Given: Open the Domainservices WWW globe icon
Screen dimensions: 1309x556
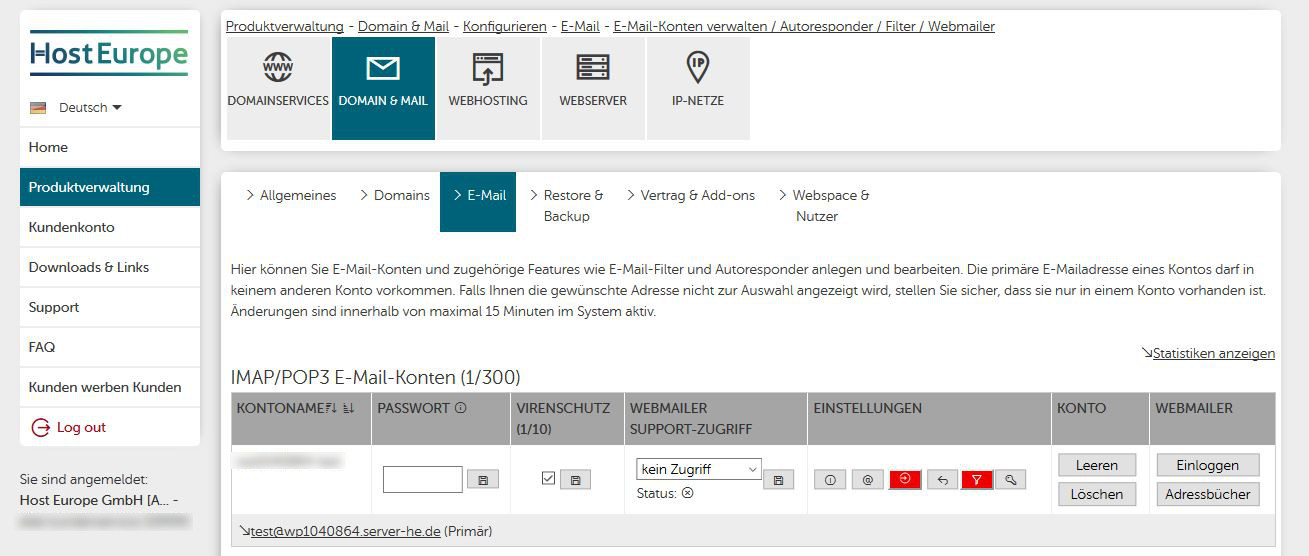Looking at the screenshot, I should tap(278, 68).
